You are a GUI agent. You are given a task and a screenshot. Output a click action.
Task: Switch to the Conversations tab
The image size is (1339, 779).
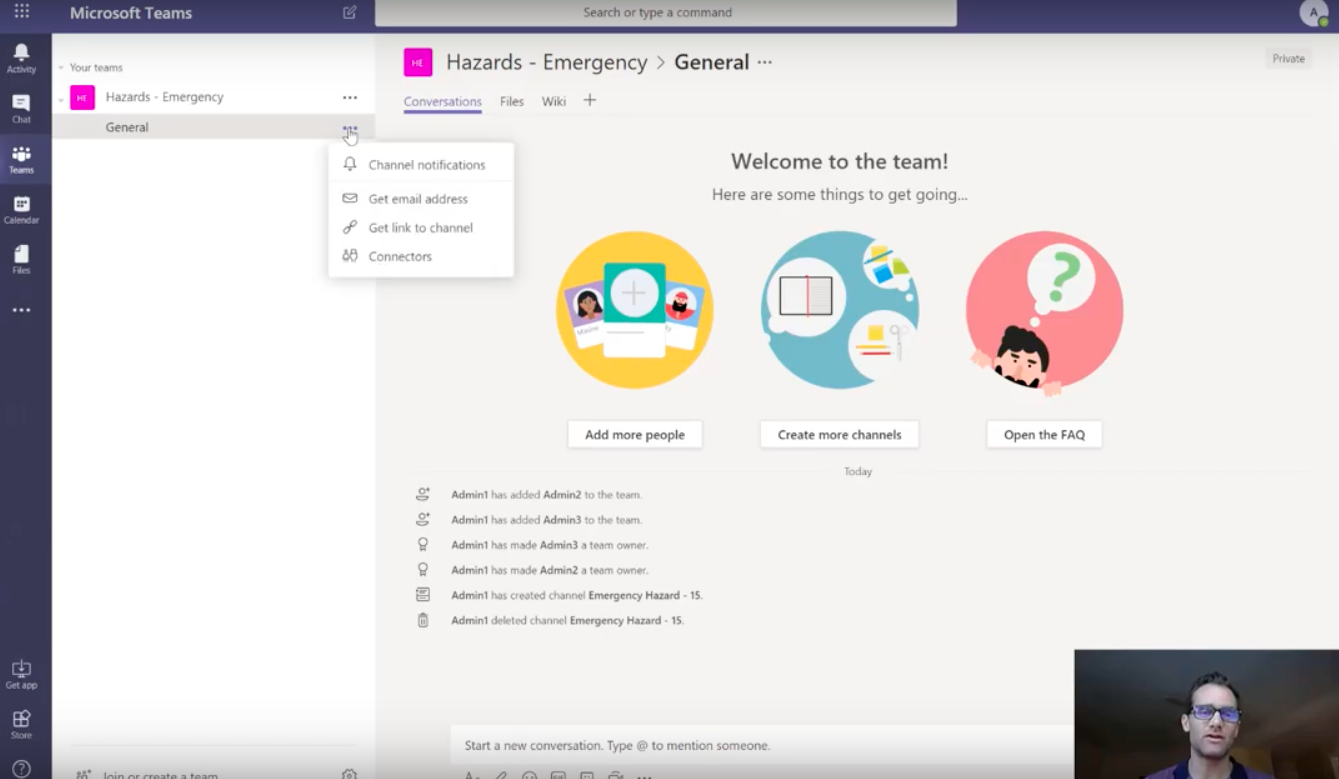[x=443, y=101]
